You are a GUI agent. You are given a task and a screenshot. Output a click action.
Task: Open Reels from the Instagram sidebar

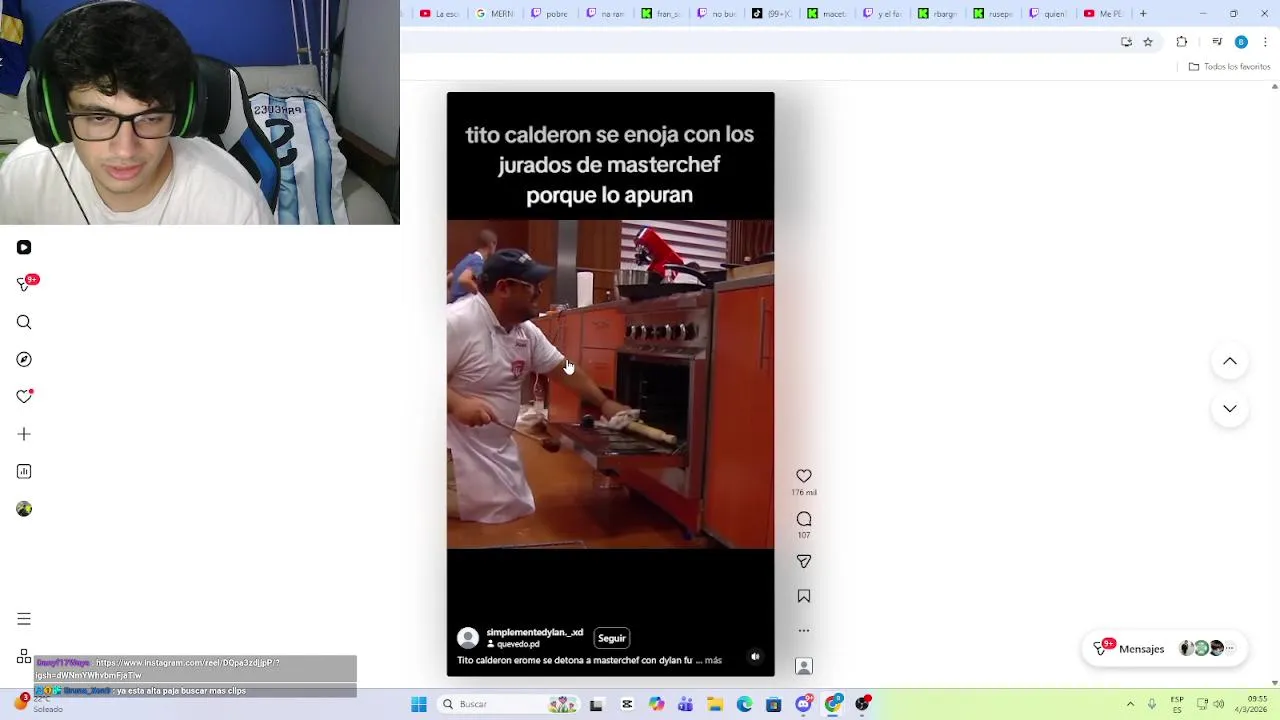(24, 247)
